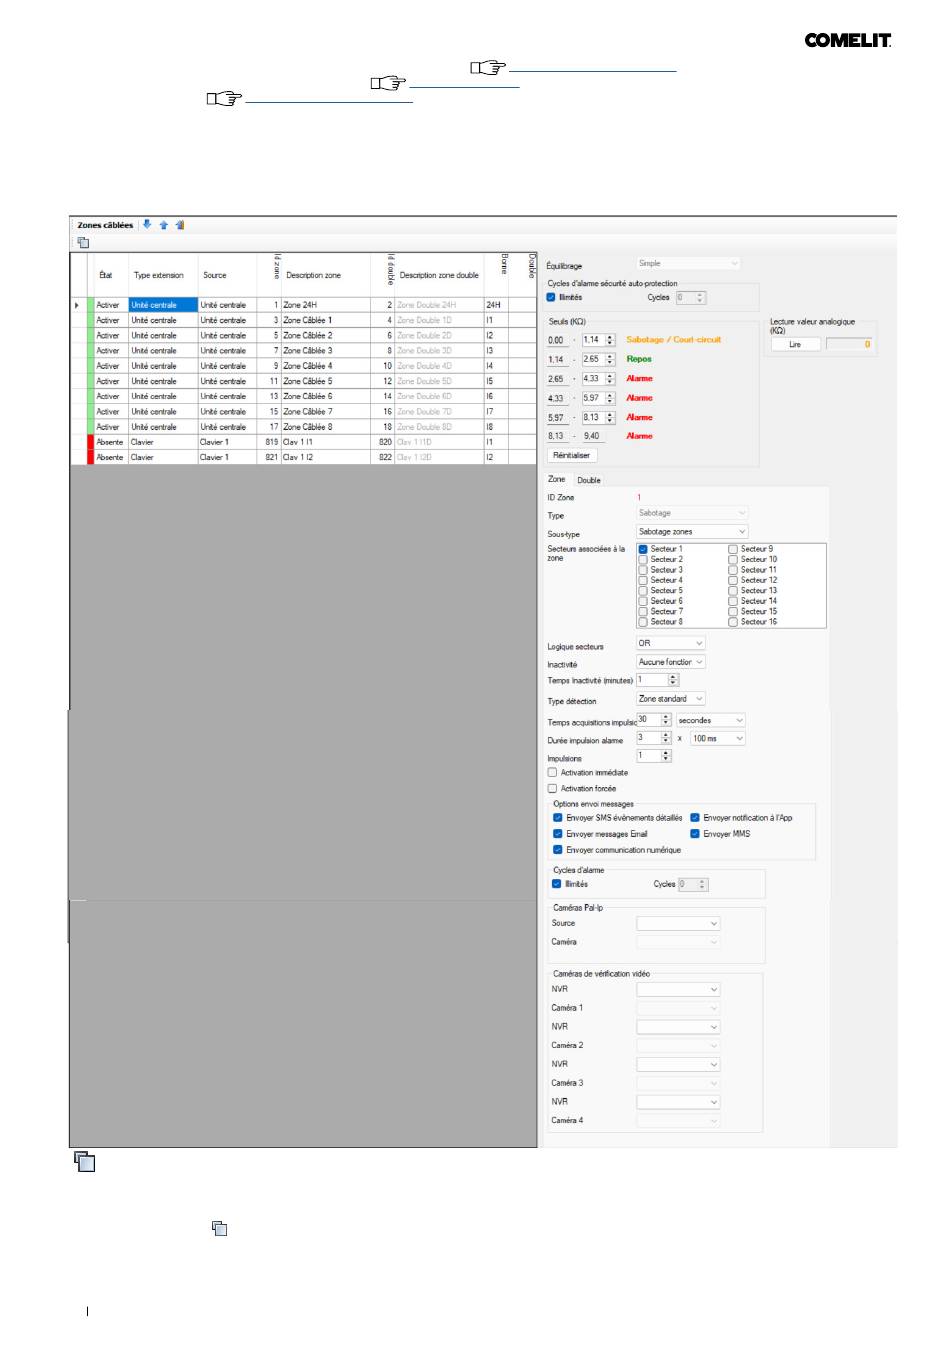950x1353 pixels.
Task: Enable Activation forcée
Action: (x=552, y=788)
